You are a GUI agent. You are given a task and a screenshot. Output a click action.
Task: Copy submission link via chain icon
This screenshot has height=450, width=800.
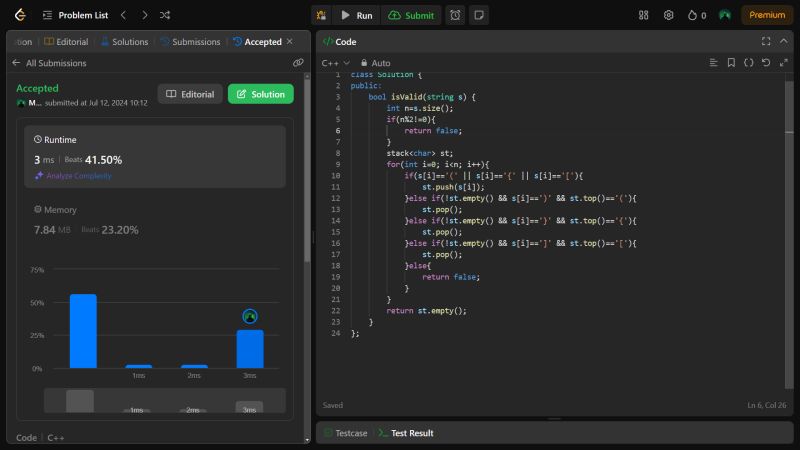[298, 62]
